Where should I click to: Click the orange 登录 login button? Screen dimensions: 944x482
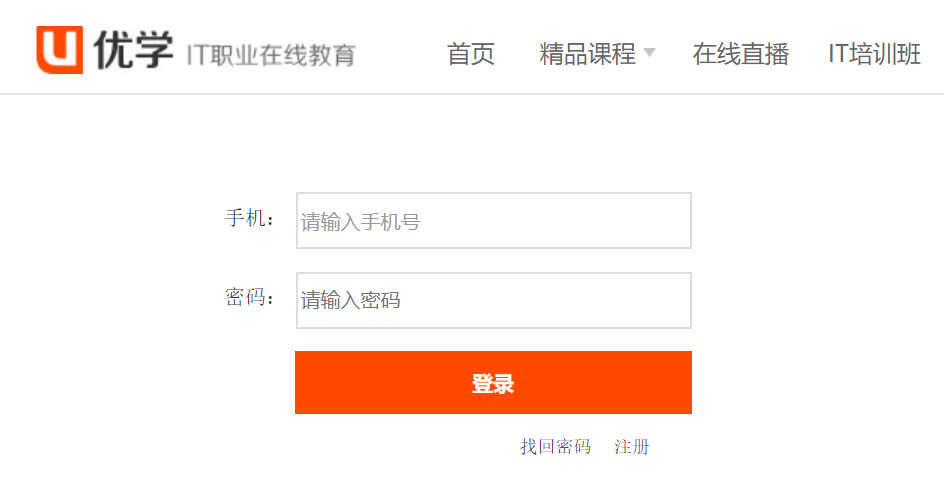point(493,383)
